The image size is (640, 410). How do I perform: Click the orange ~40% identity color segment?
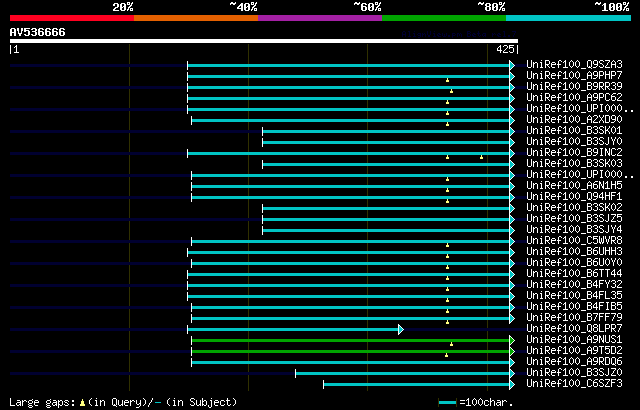point(196,18)
